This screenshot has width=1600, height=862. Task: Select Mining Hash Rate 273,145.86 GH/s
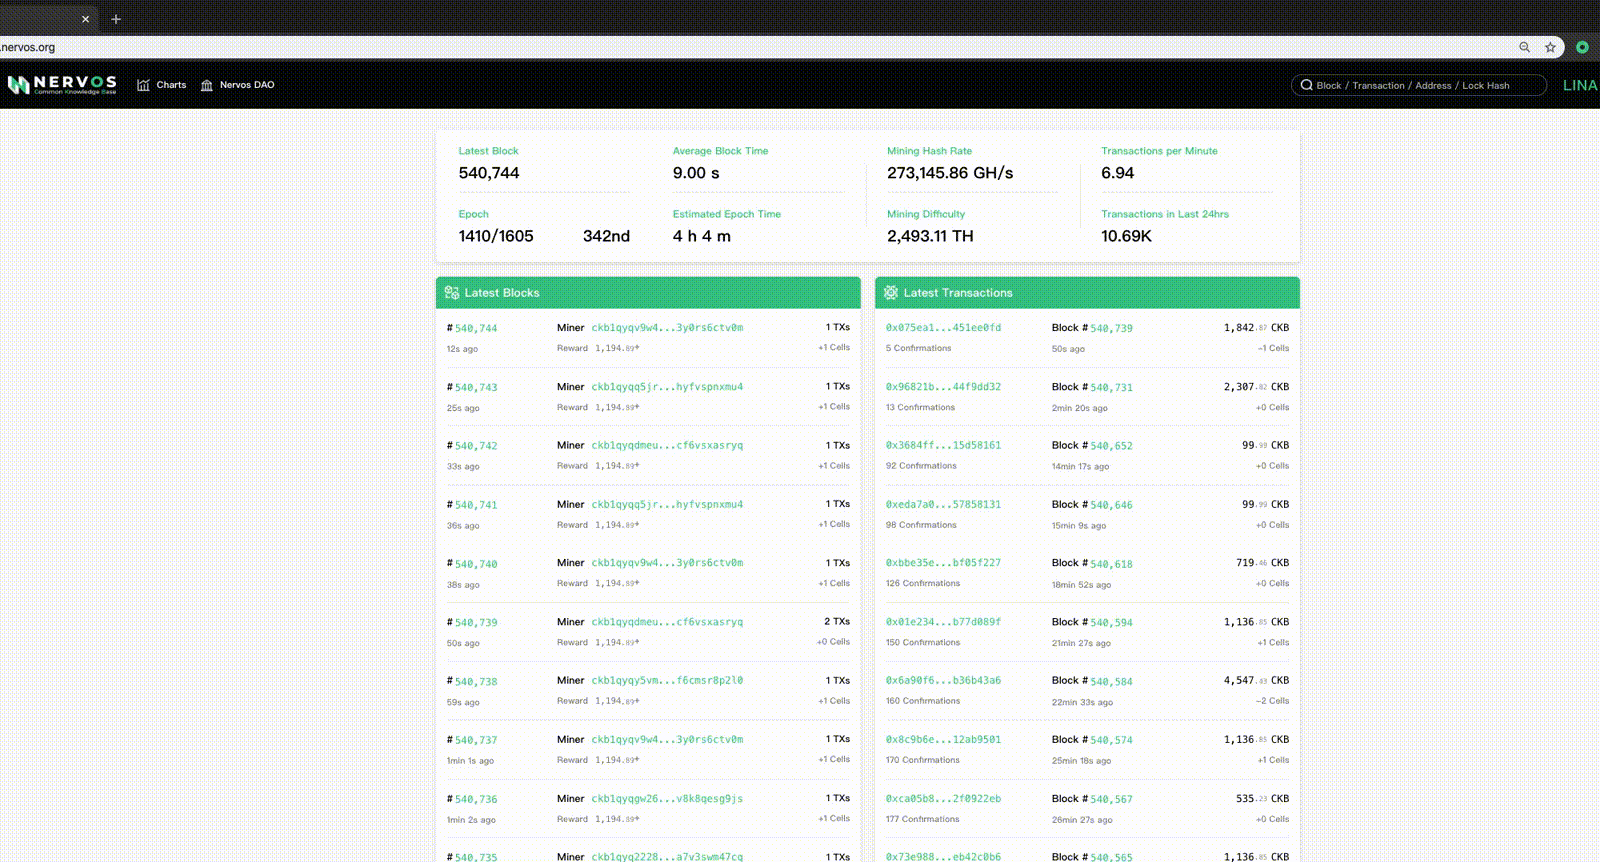(x=950, y=173)
